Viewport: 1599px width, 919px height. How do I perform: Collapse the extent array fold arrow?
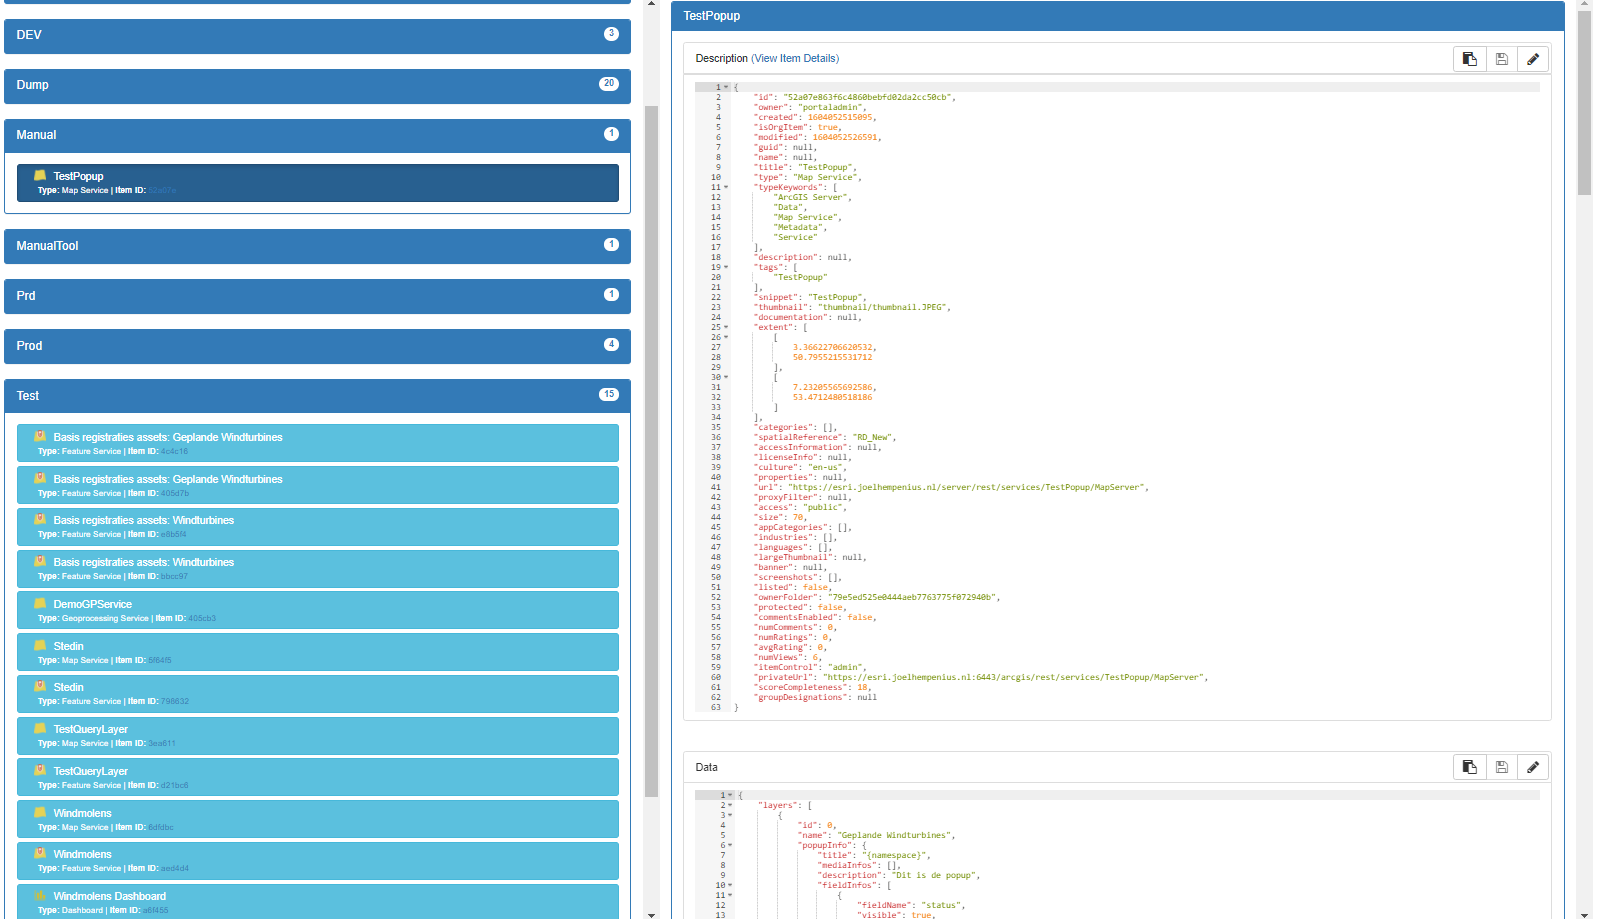tap(727, 327)
